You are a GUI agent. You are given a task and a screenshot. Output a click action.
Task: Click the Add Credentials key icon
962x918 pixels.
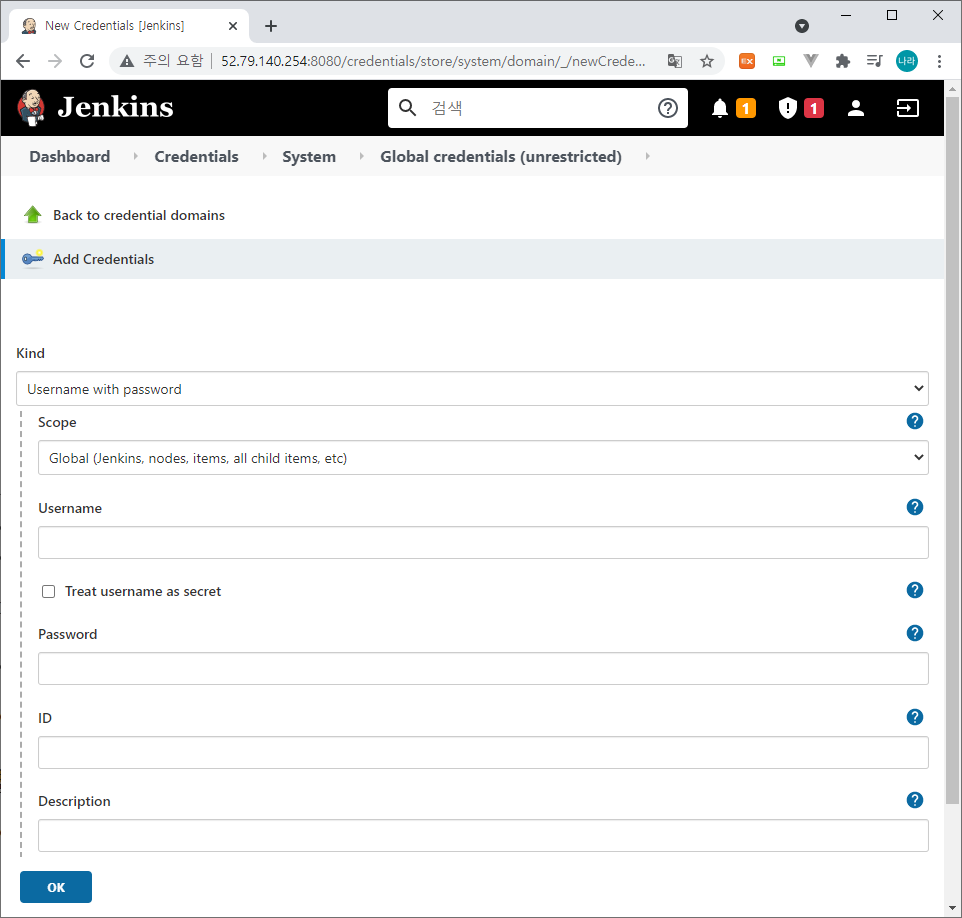pyautogui.click(x=33, y=259)
